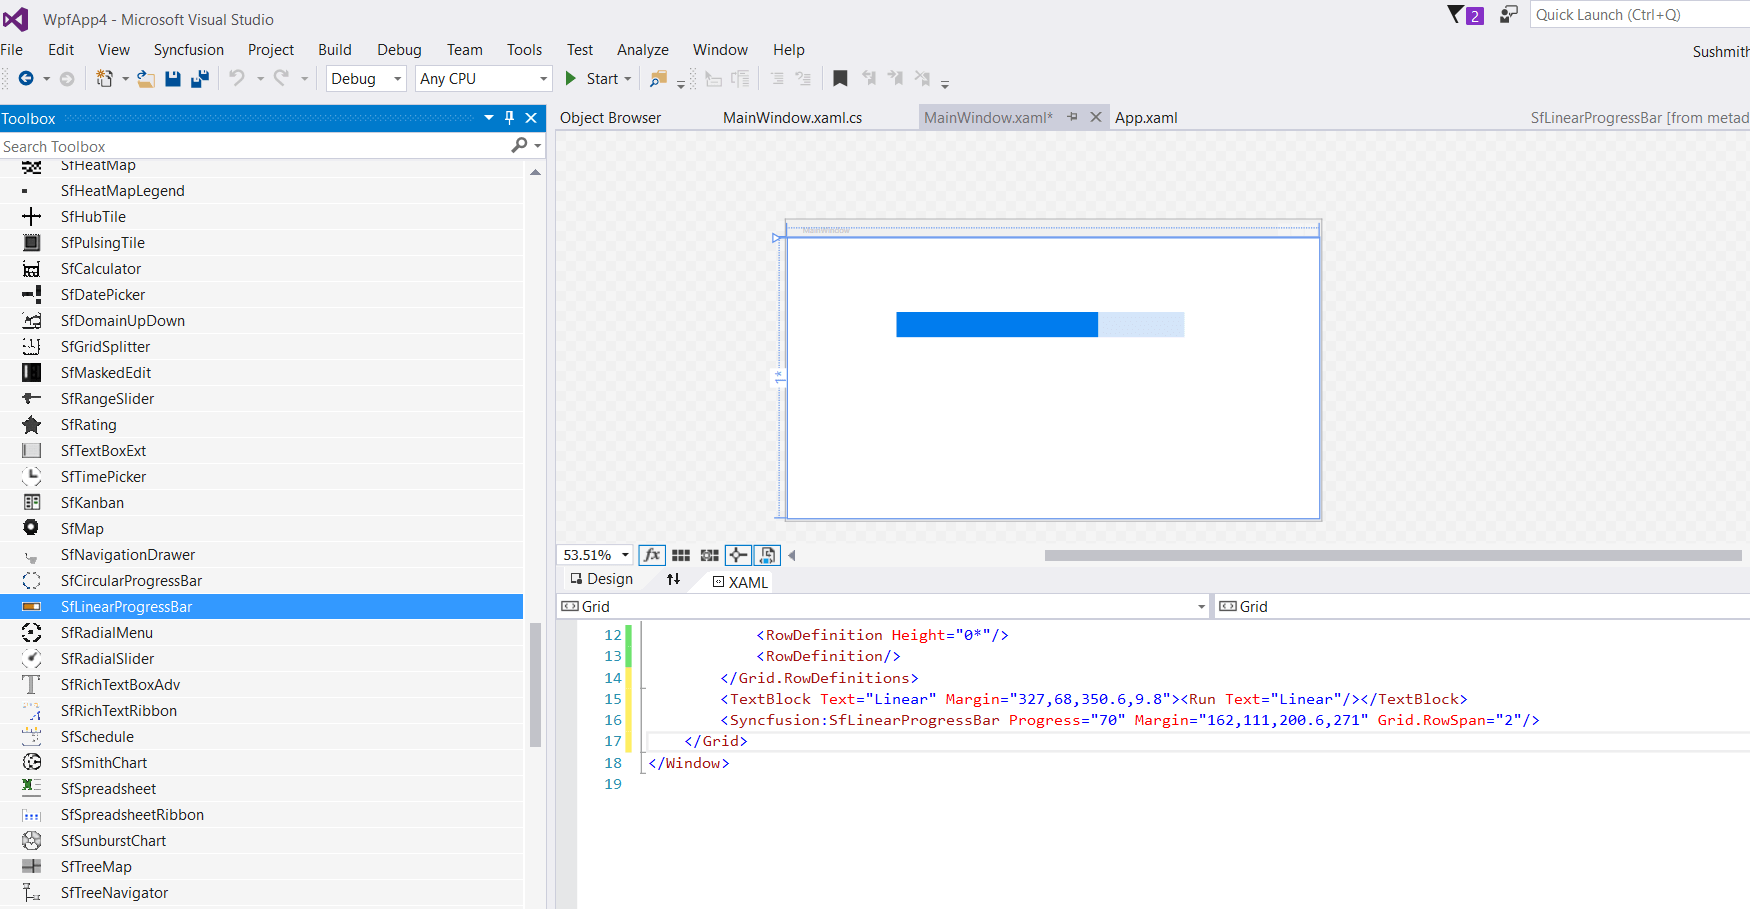Image resolution: width=1750 pixels, height=909 pixels.
Task: Open the Start debug target dropdown arrow
Action: pos(628,78)
